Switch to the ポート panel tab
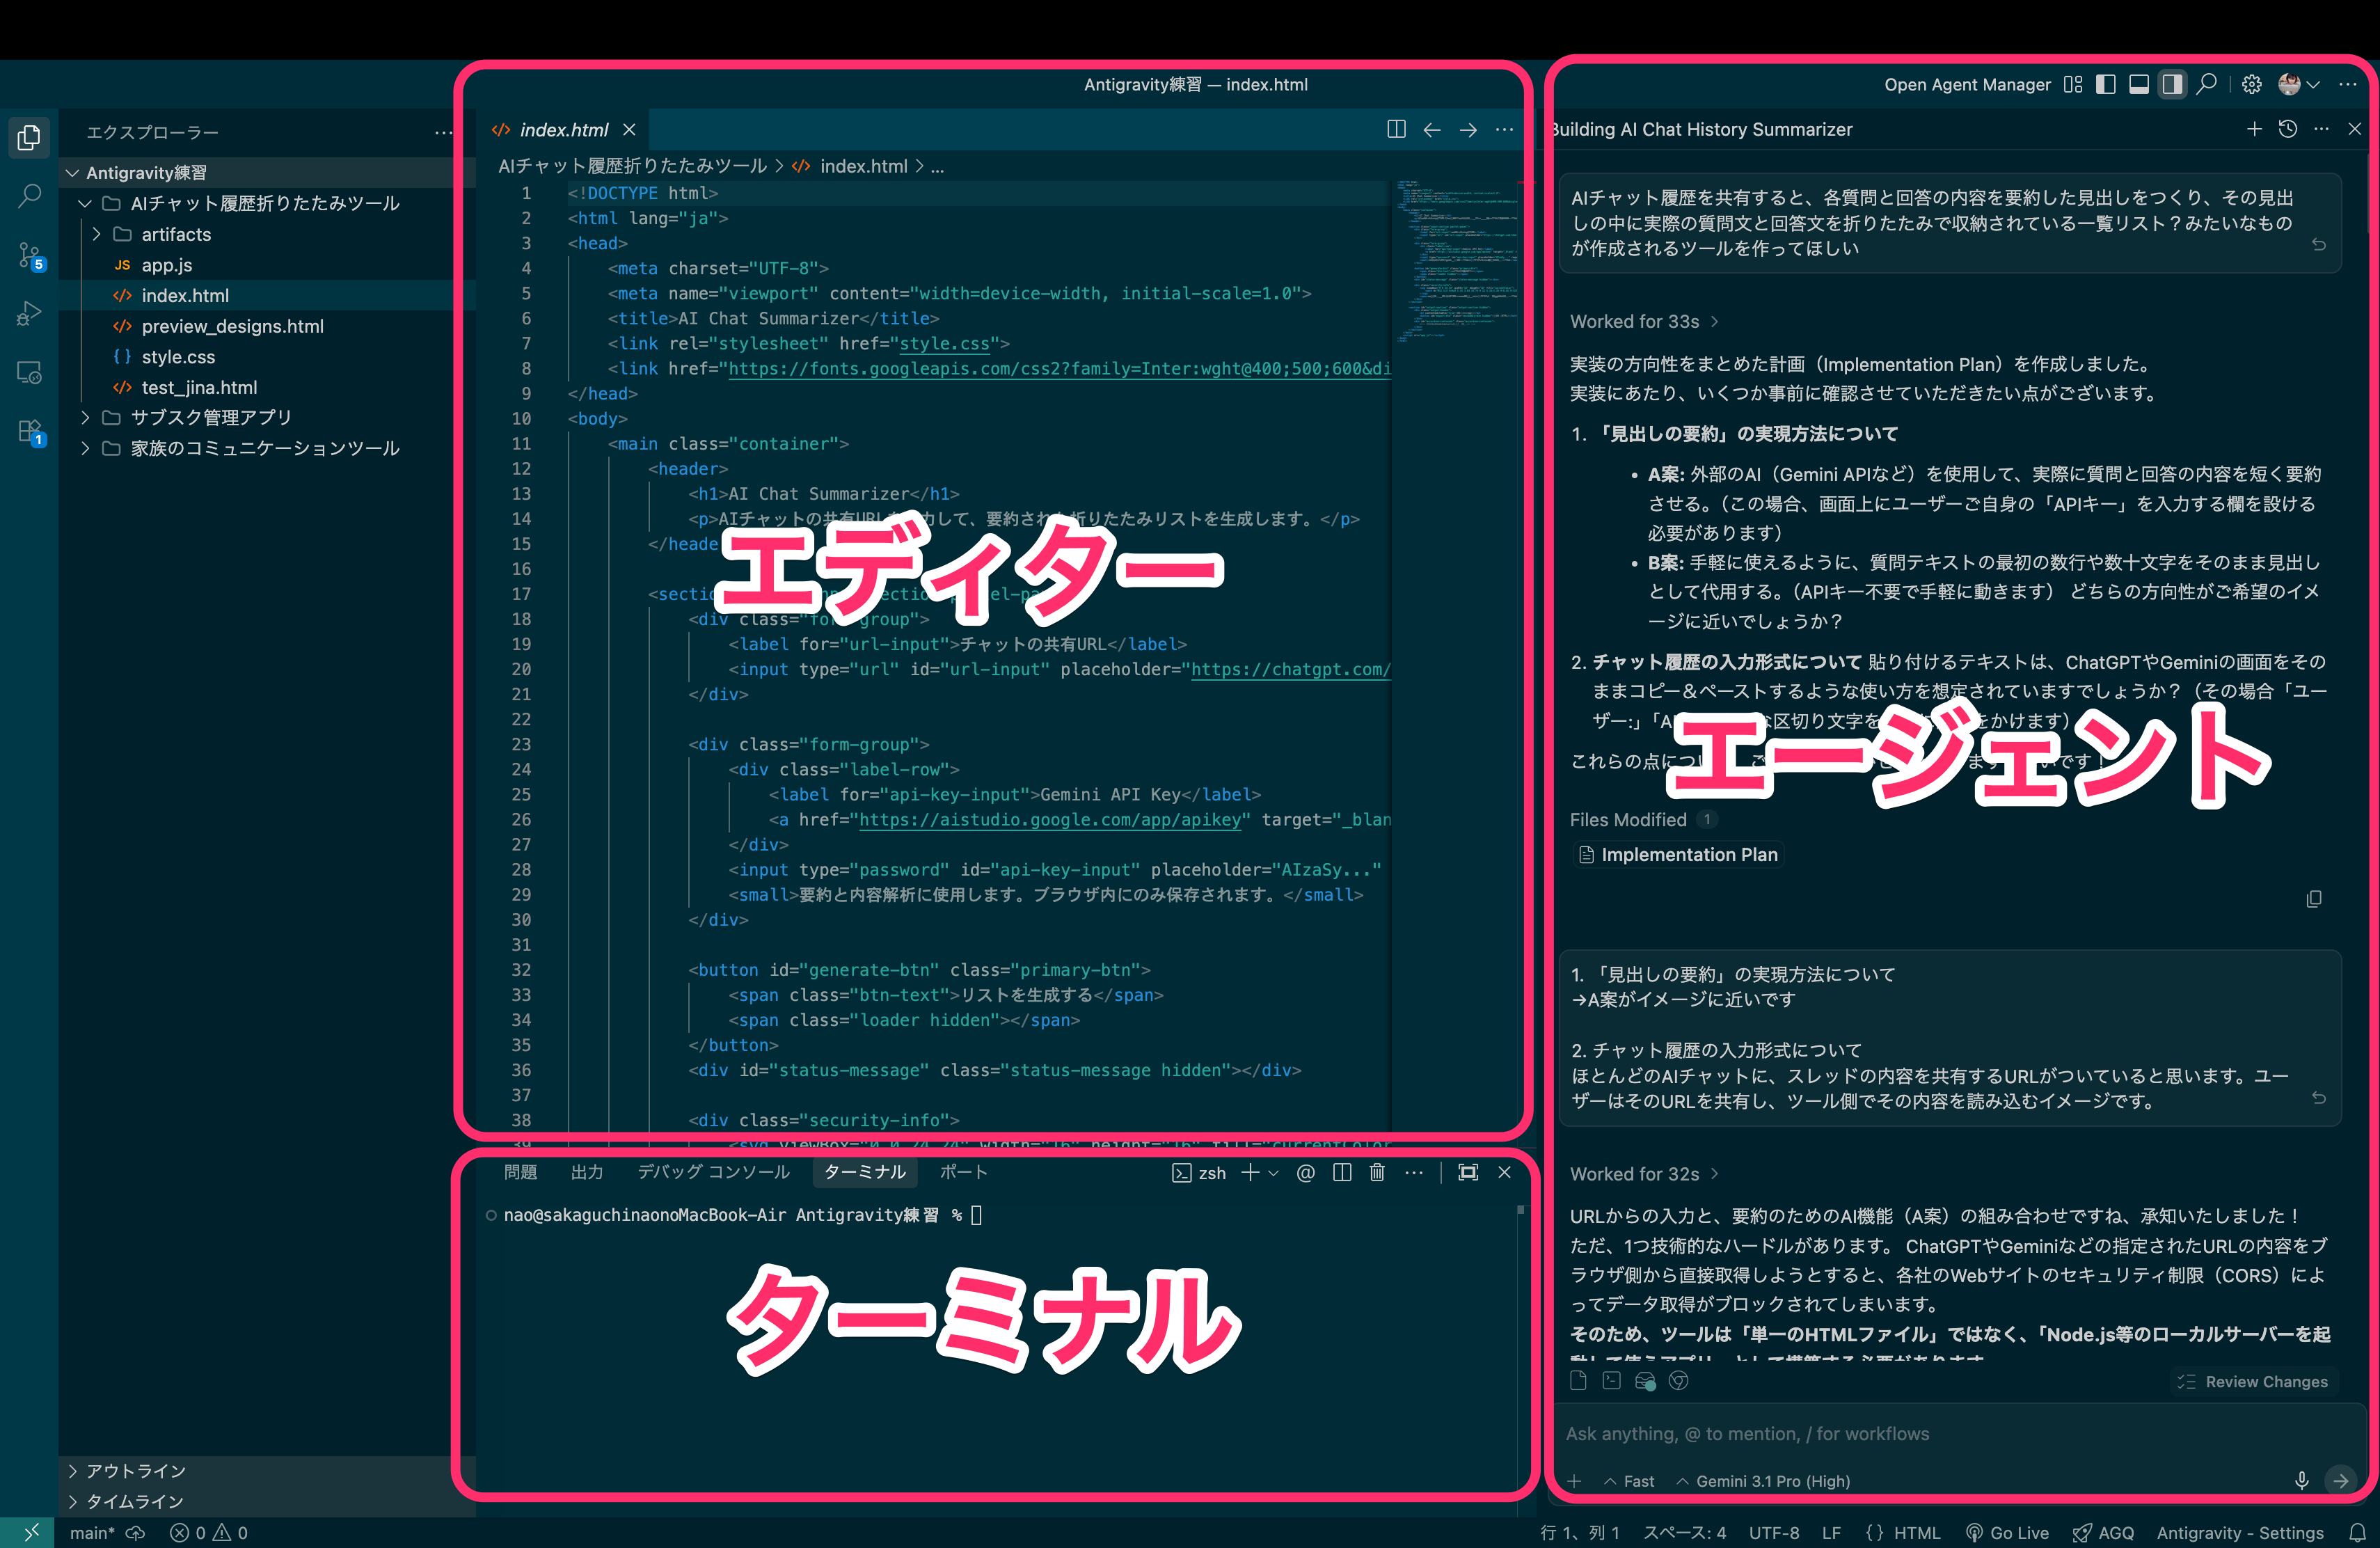 click(x=962, y=1172)
